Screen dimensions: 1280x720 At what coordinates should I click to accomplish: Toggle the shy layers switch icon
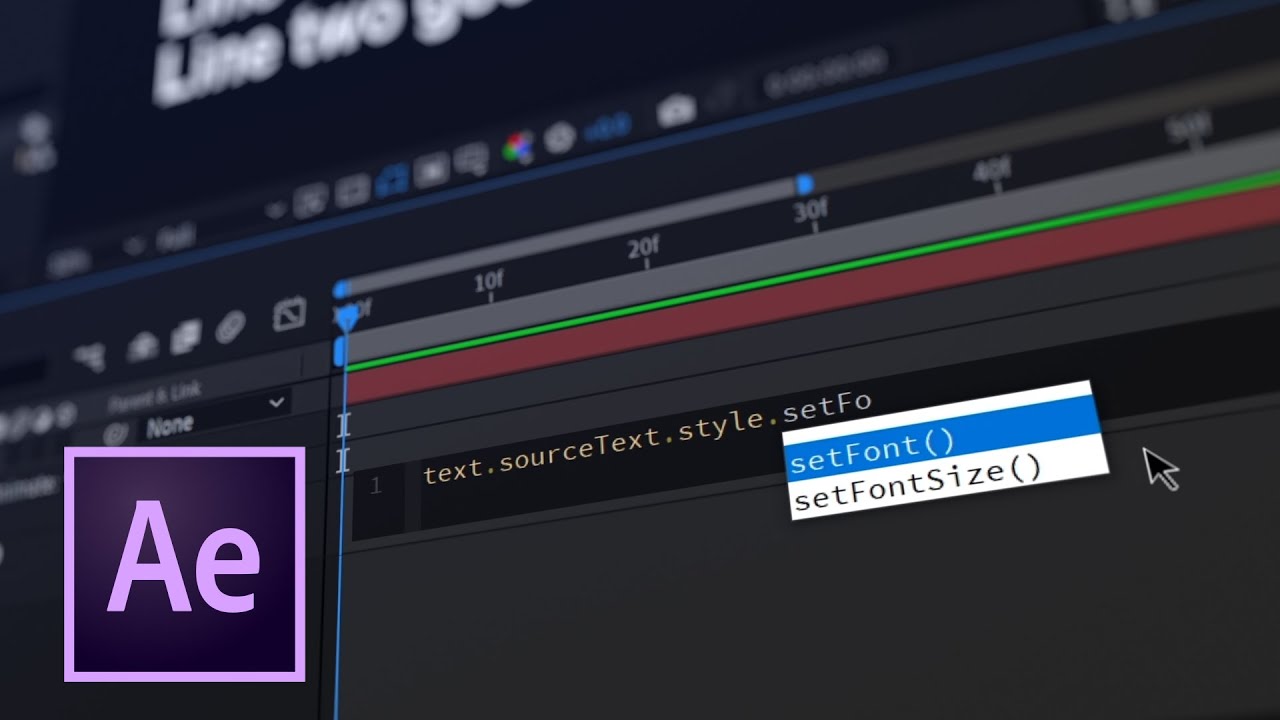(x=142, y=345)
